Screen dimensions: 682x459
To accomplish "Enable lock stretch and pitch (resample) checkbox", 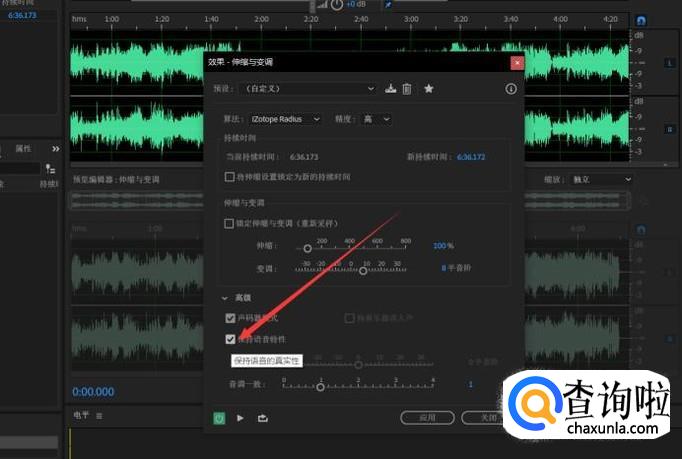I will [x=229, y=224].
